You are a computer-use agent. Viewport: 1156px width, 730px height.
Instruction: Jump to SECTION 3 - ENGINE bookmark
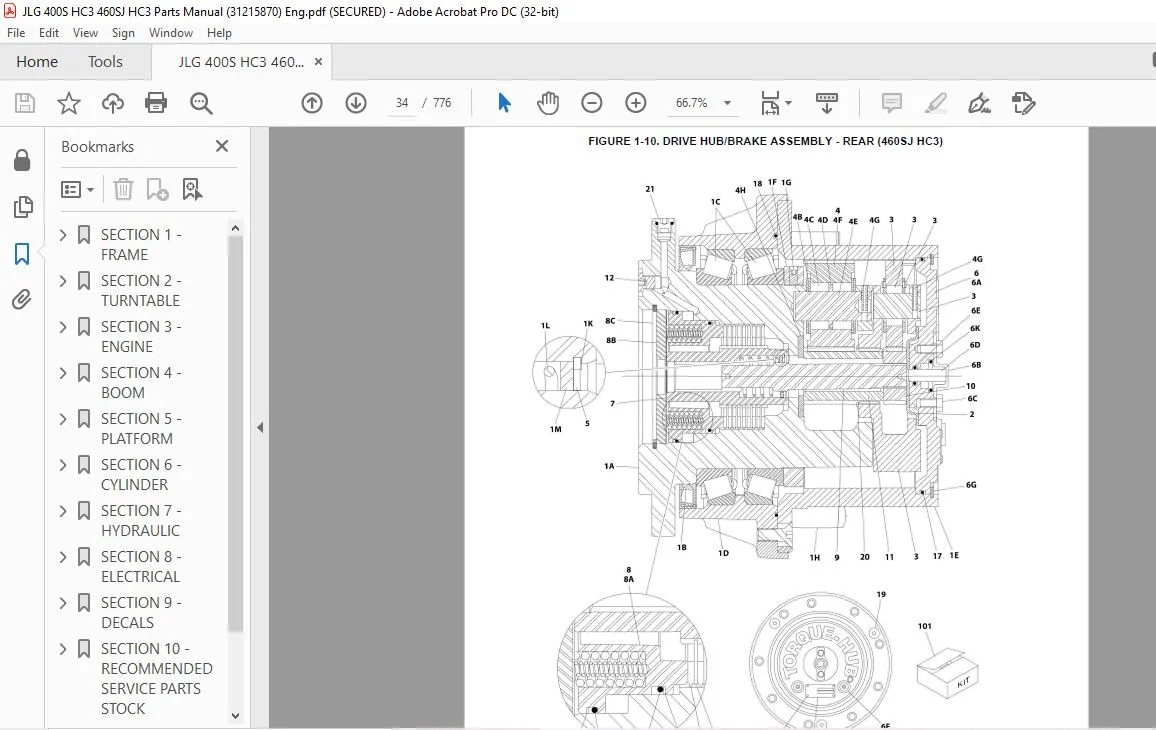[x=141, y=336]
